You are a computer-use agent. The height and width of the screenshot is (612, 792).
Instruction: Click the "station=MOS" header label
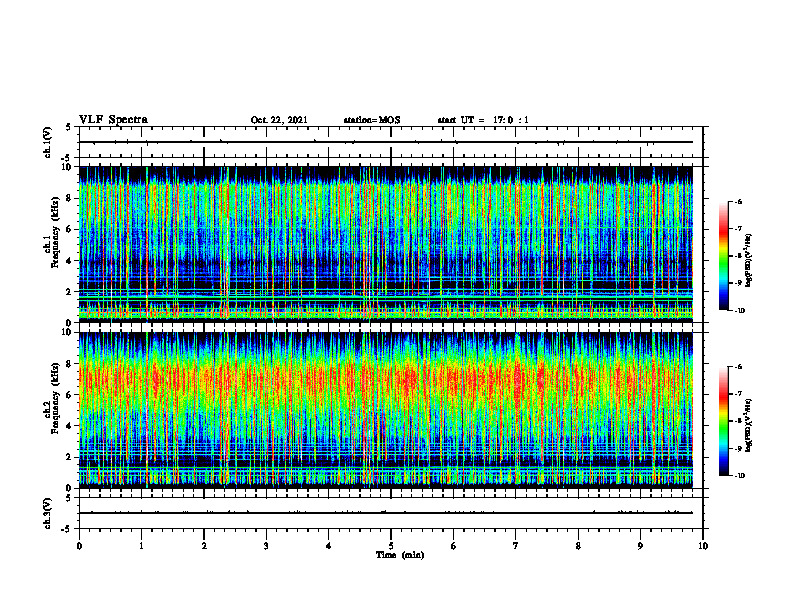[x=372, y=120]
